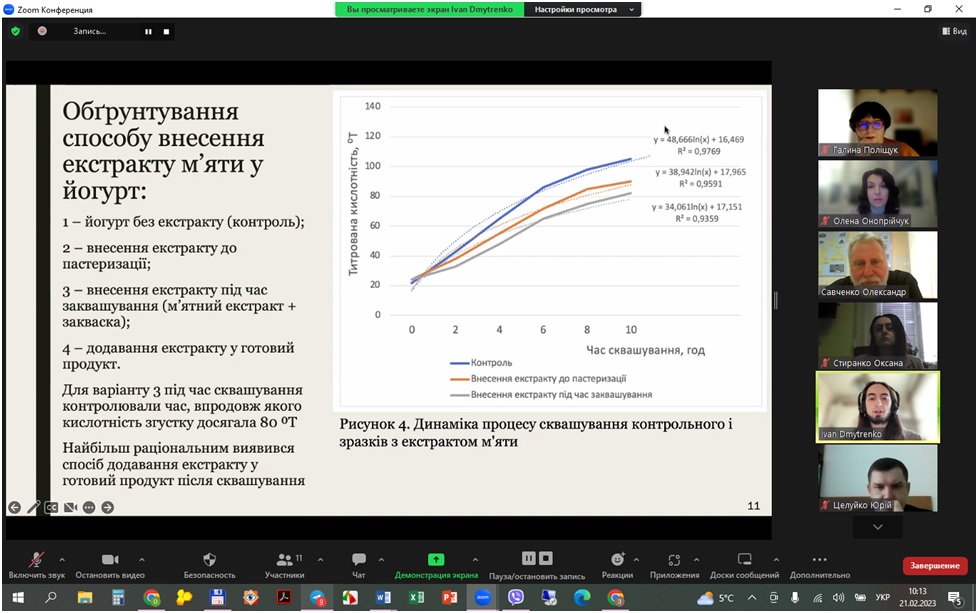Open the Безопасность security menu

tap(210, 564)
